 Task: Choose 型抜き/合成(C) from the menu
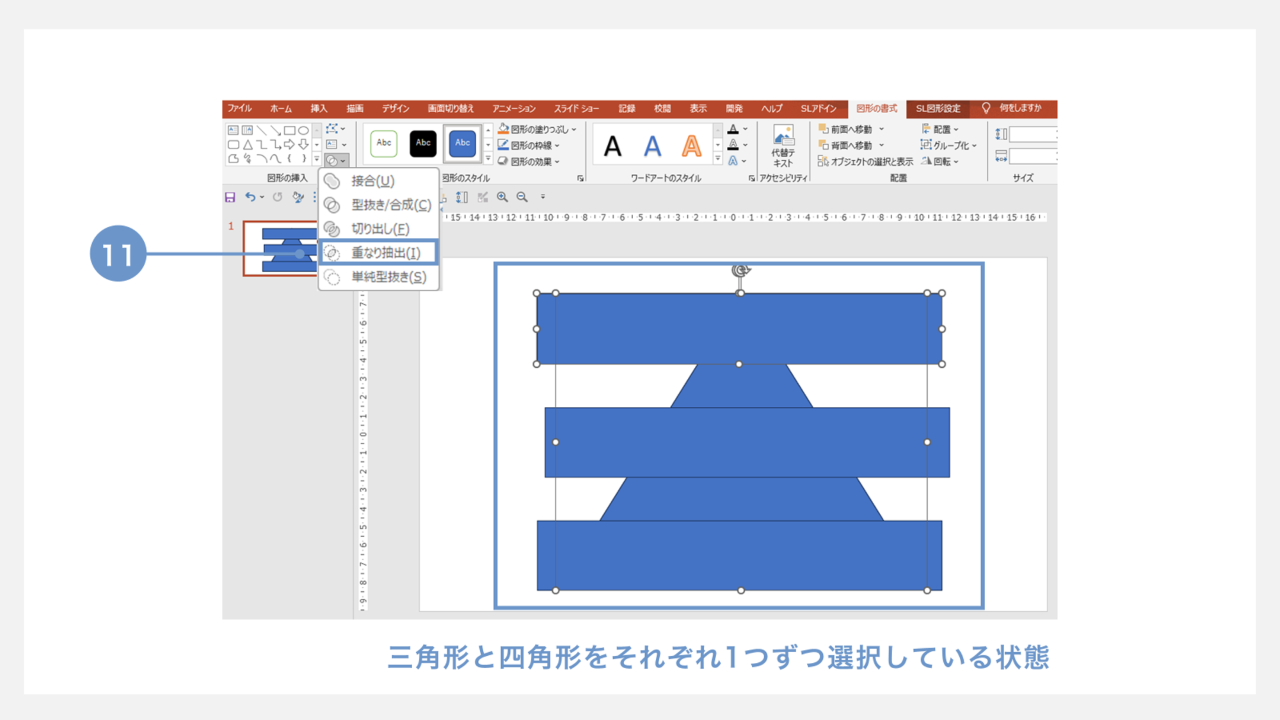379,205
